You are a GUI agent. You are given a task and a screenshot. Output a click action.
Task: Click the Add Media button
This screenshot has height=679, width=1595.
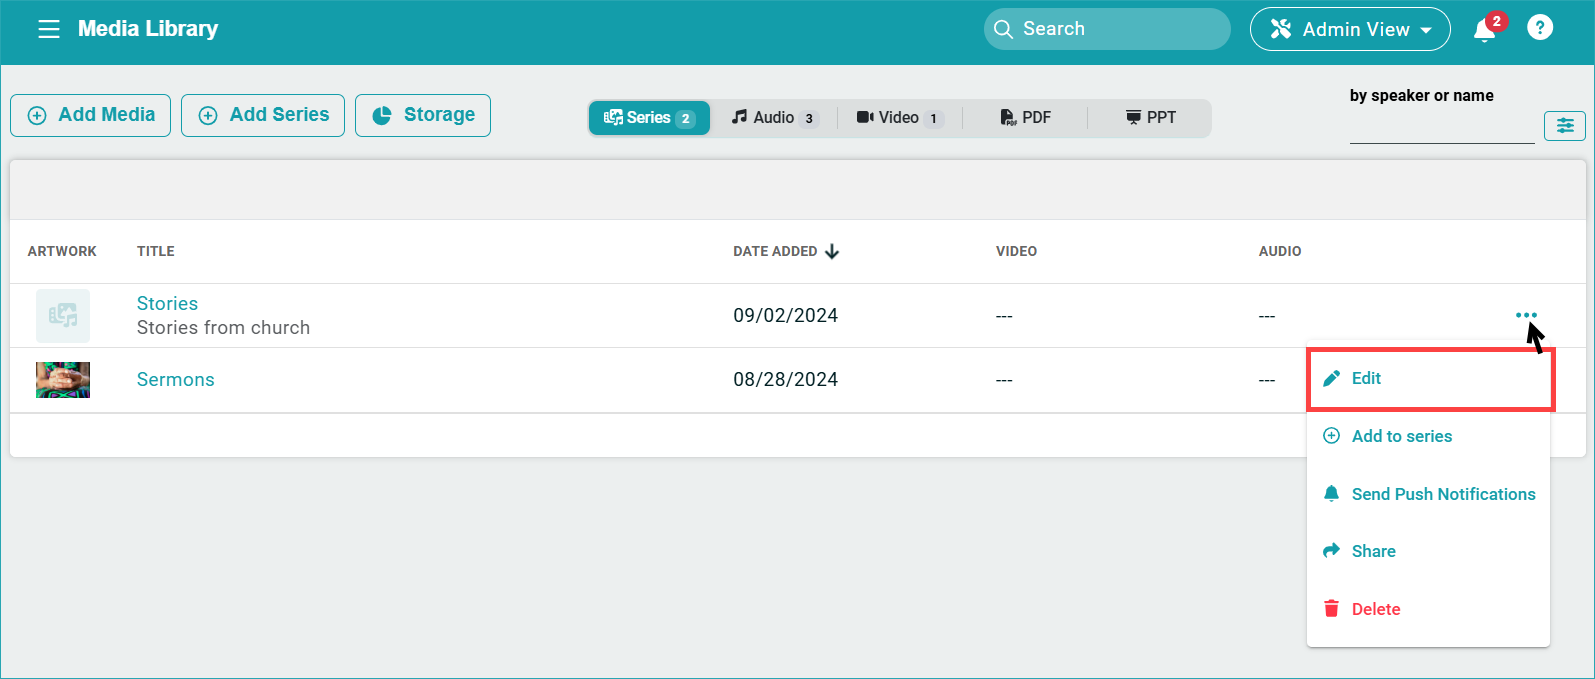(91, 115)
